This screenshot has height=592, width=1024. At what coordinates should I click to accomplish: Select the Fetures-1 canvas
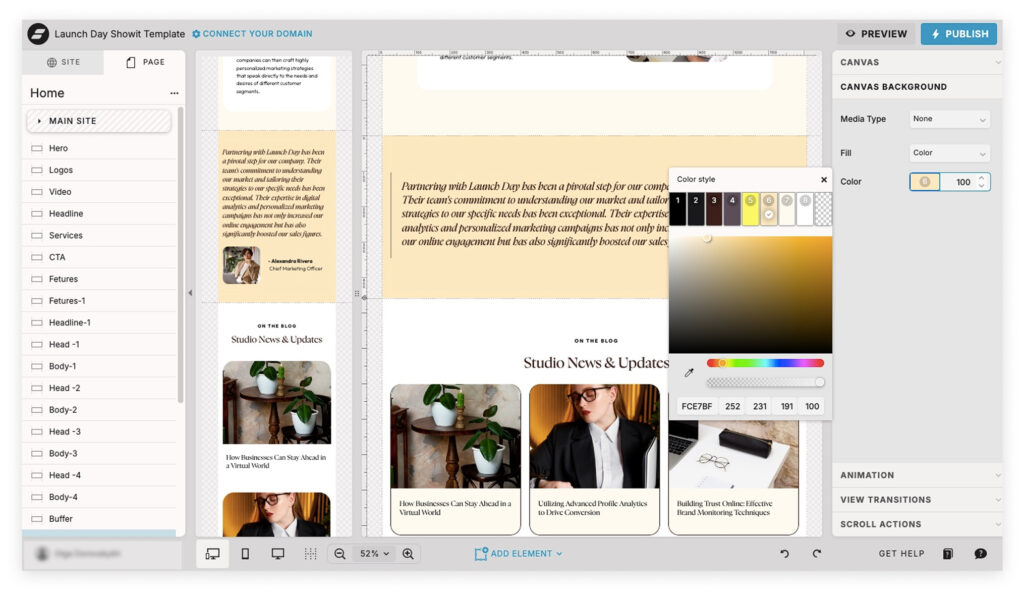101,301
